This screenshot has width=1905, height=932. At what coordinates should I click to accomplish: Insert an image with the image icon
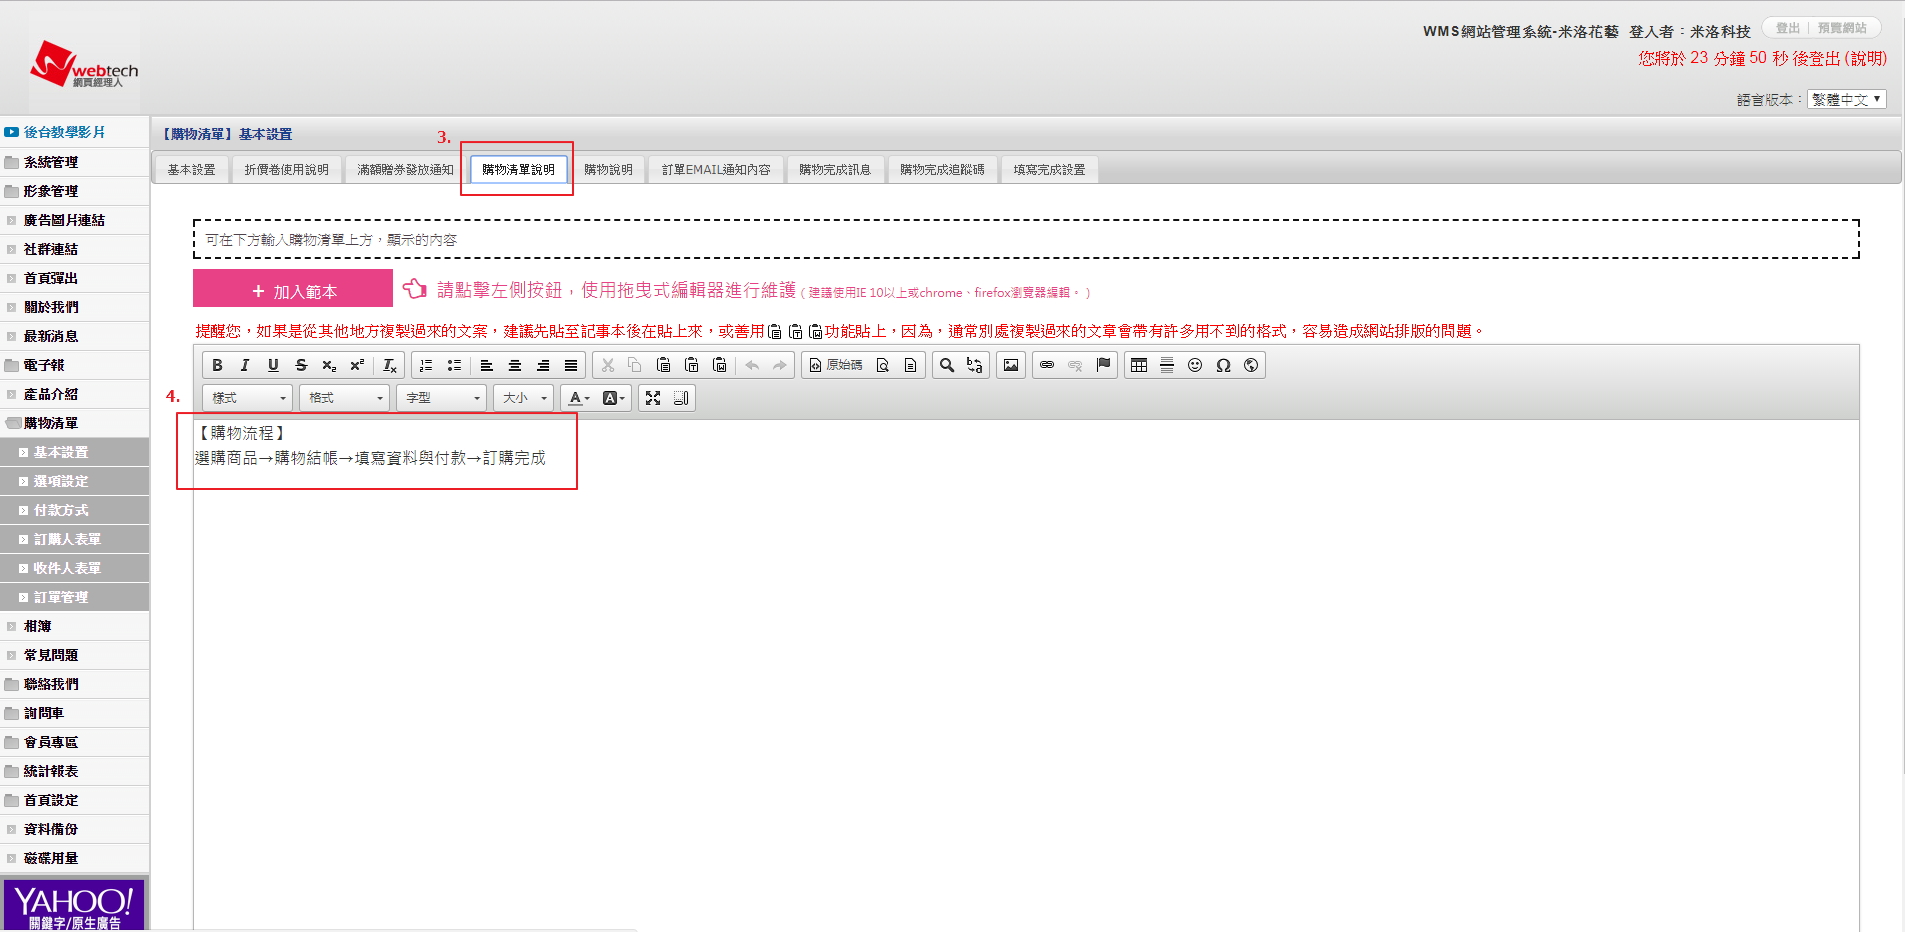(1011, 366)
